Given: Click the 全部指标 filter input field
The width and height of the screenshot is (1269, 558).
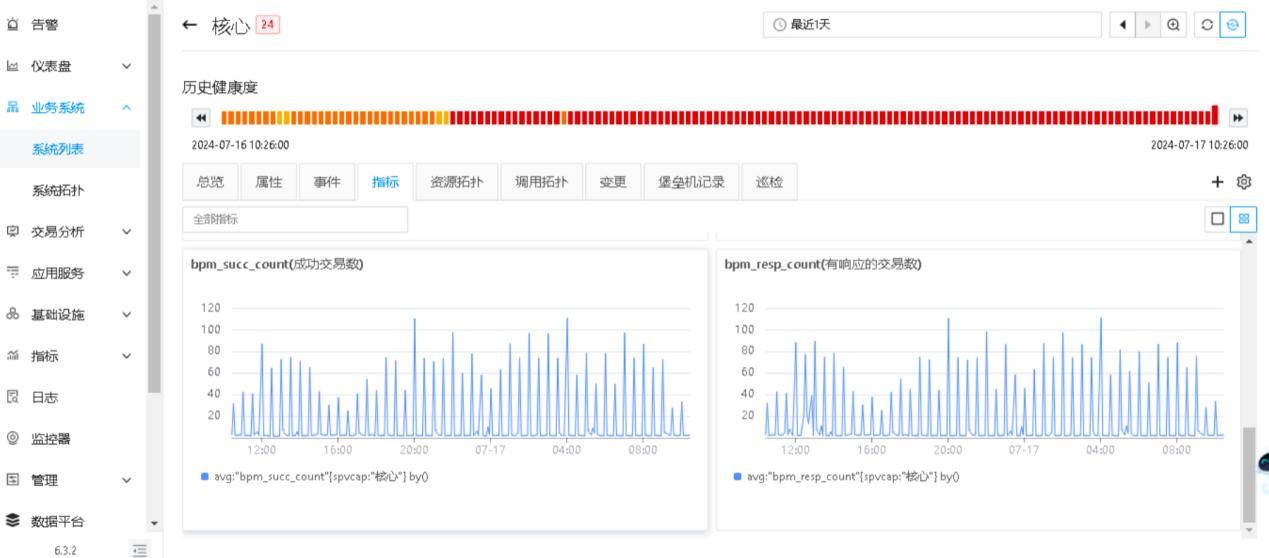Looking at the screenshot, I should (x=295, y=219).
